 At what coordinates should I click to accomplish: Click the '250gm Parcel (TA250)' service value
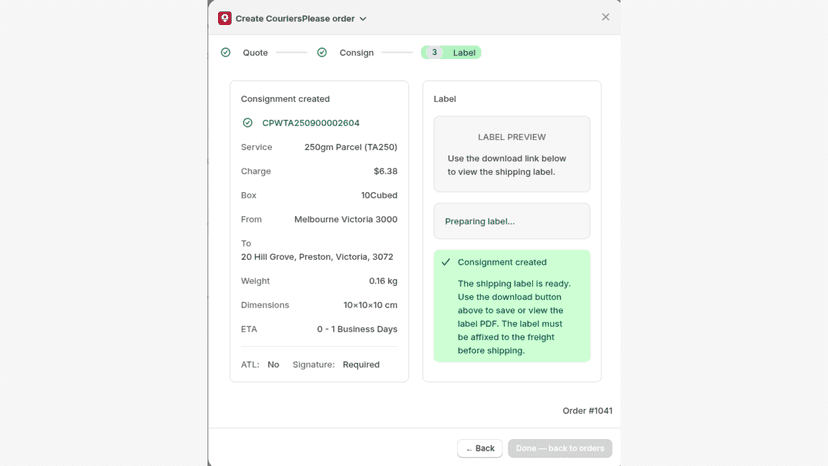pyautogui.click(x=351, y=147)
